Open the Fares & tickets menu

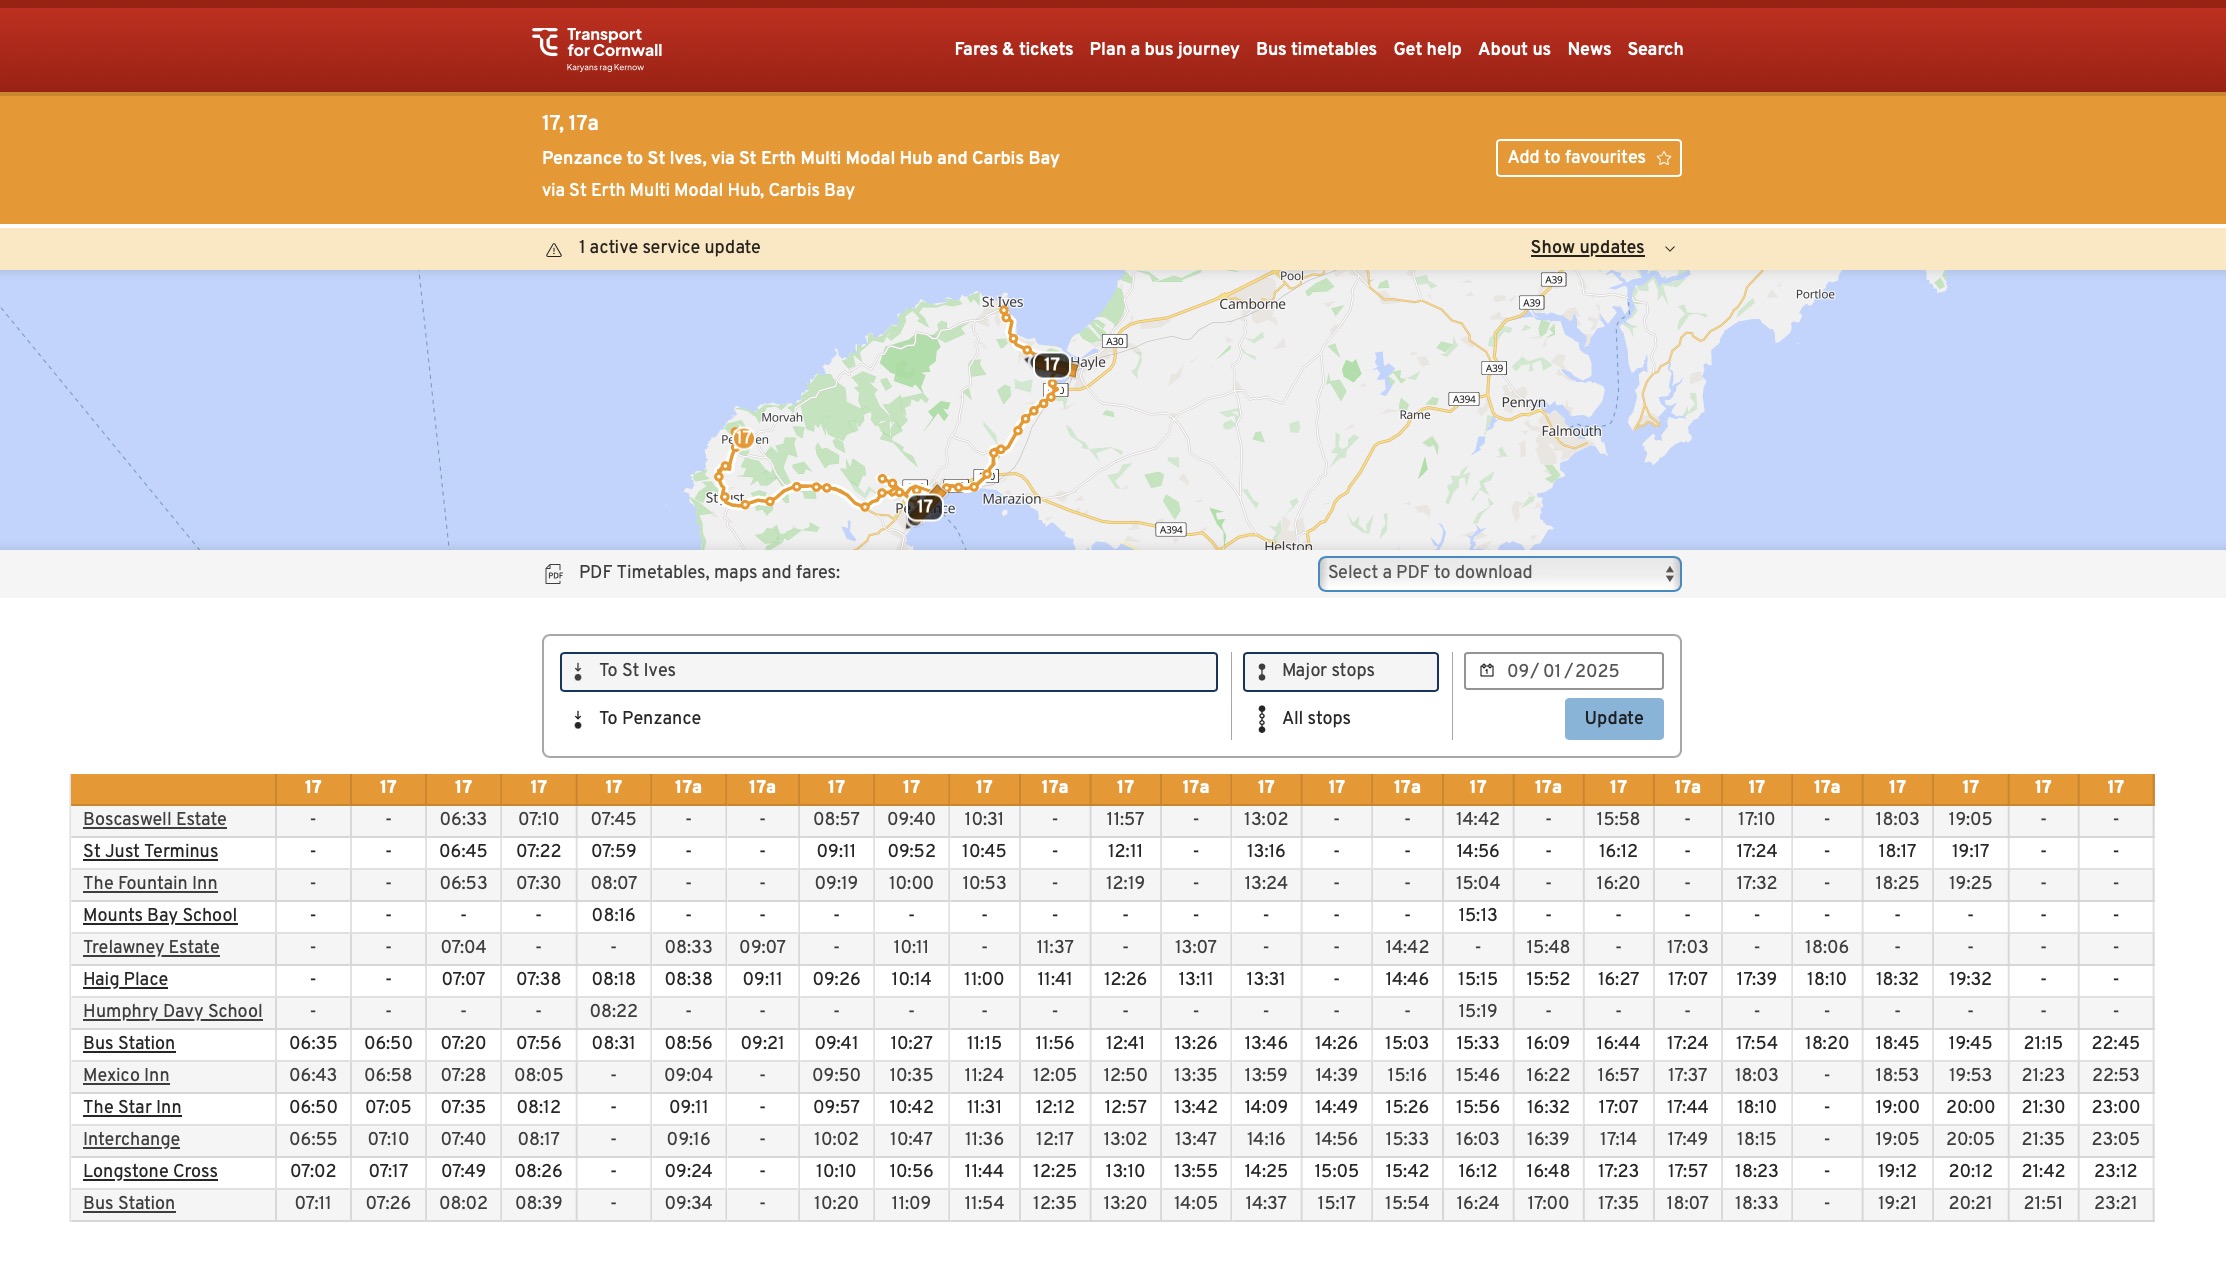pyautogui.click(x=1014, y=49)
